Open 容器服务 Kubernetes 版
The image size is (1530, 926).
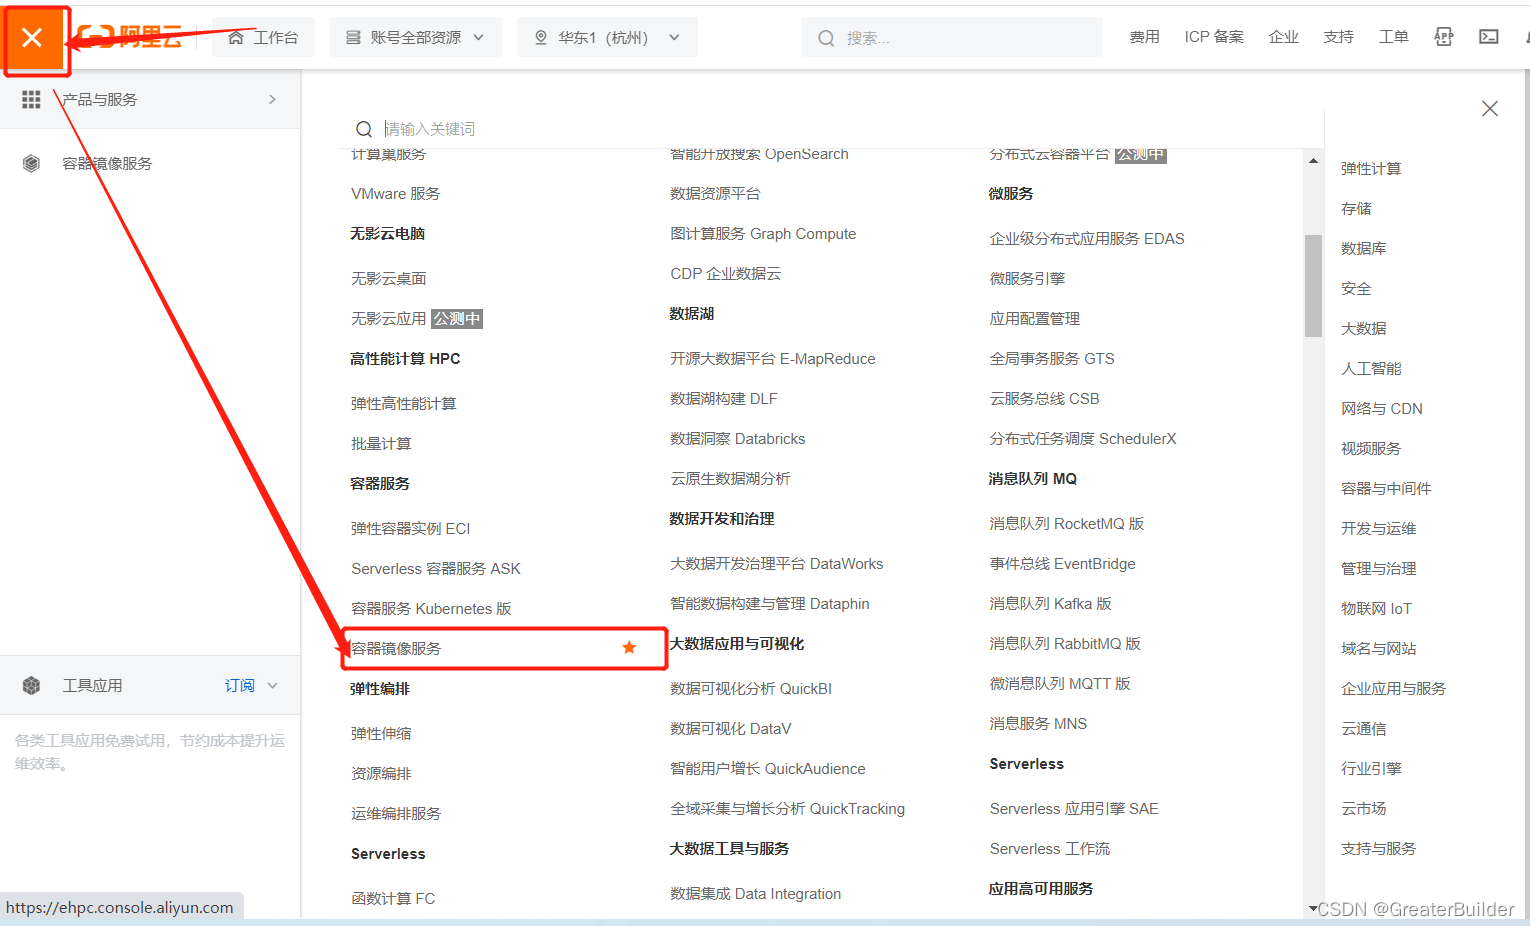click(431, 608)
